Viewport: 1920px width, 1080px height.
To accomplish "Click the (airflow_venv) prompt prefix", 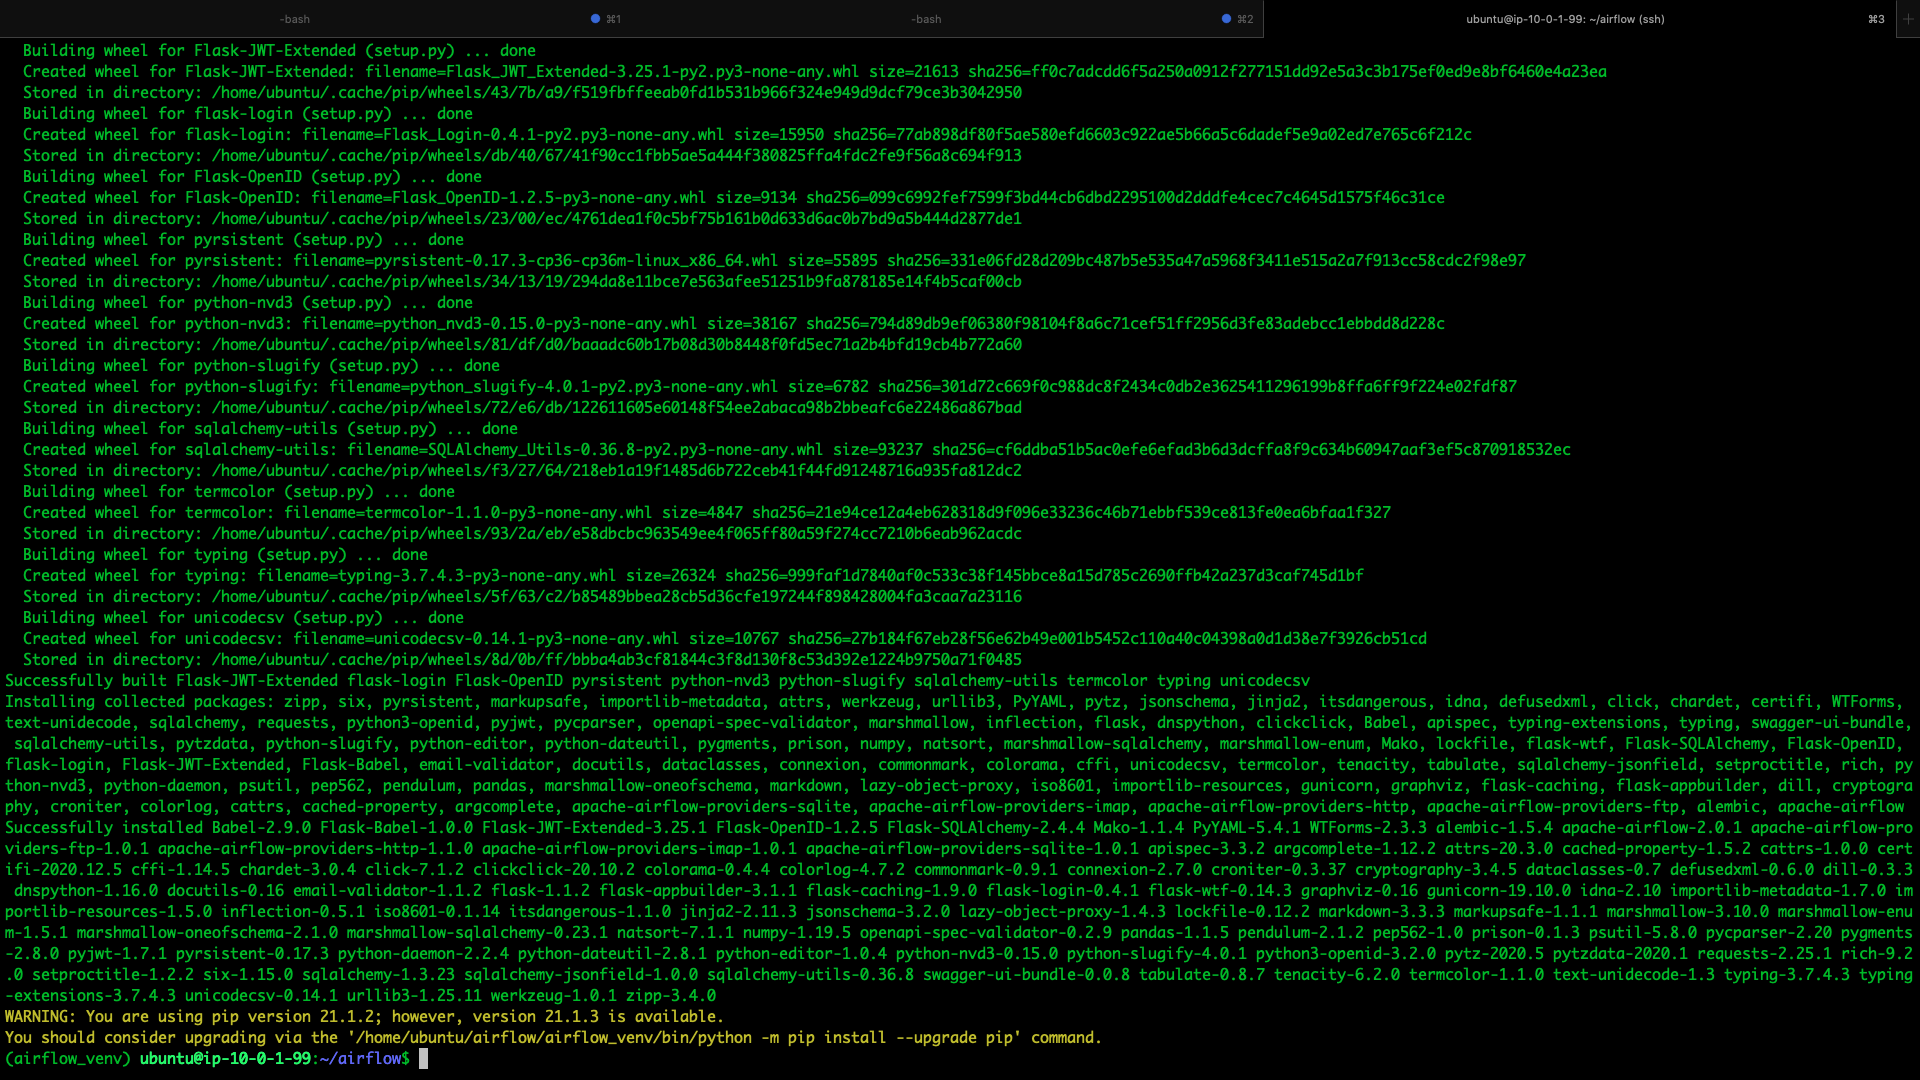I will click(x=68, y=1058).
